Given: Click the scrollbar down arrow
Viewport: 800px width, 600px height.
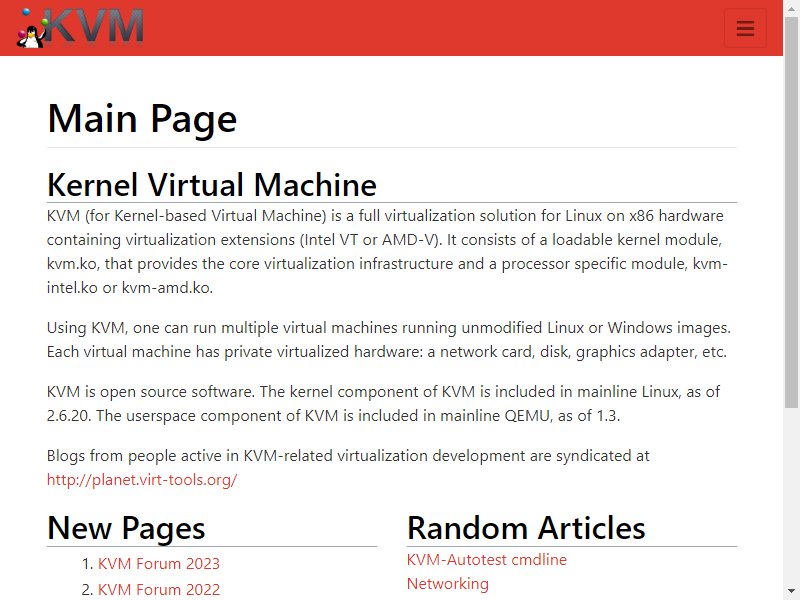Looking at the screenshot, I should click(x=791, y=592).
